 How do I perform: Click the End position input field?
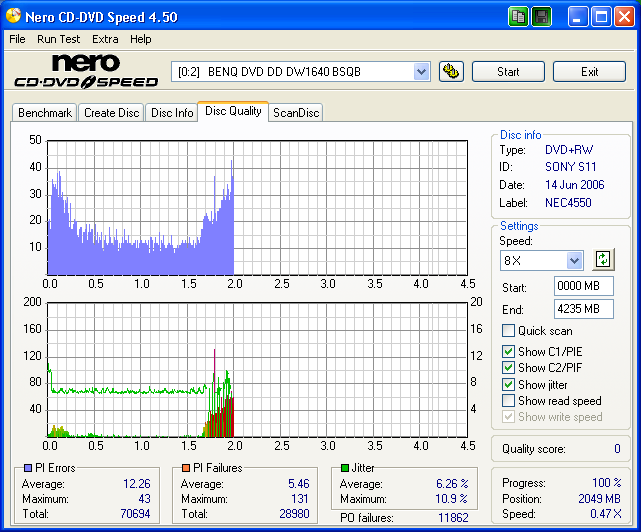tap(583, 309)
